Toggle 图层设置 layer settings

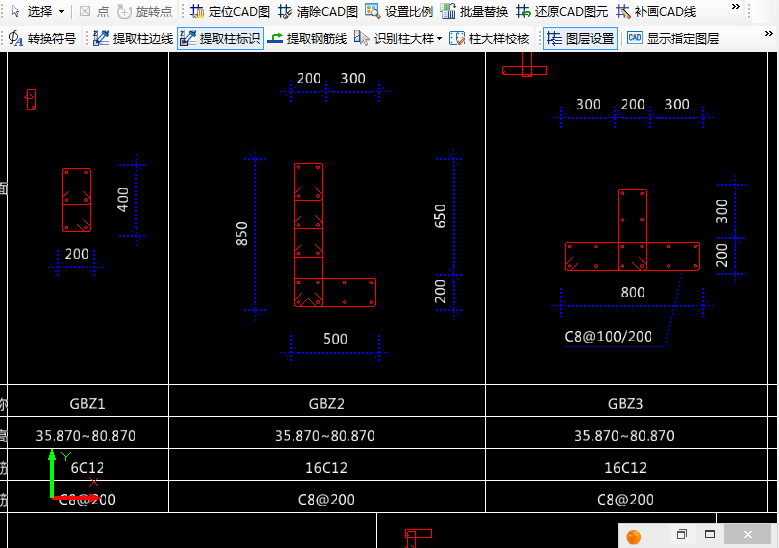[x=580, y=38]
